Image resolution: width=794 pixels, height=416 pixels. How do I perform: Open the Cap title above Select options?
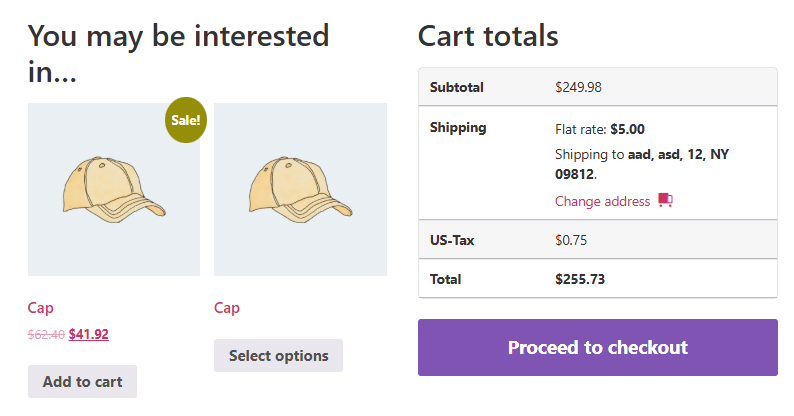coord(227,308)
